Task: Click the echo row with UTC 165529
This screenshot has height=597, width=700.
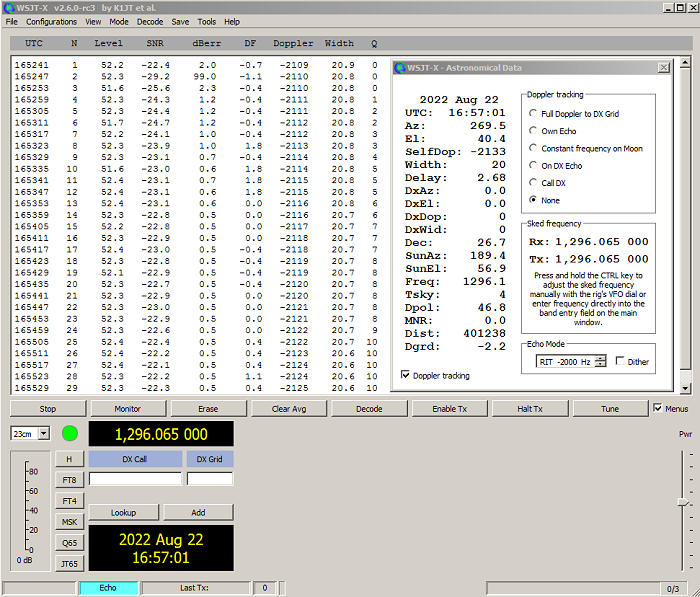Action: coord(196,388)
